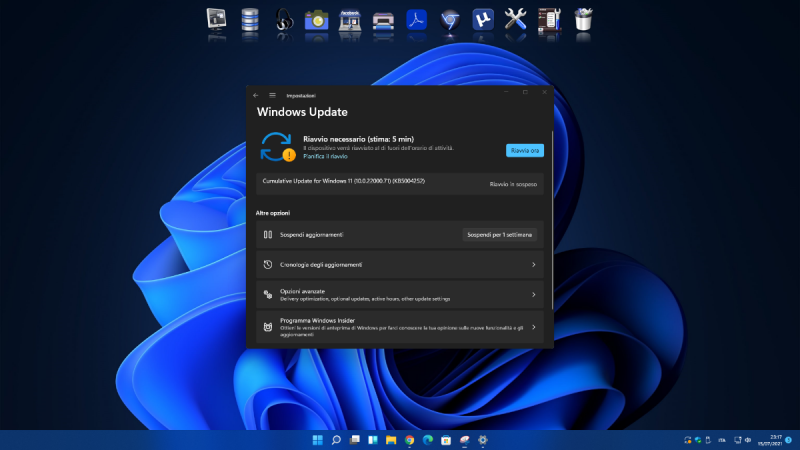
Task: Open the network tray icon
Action: coord(737,440)
